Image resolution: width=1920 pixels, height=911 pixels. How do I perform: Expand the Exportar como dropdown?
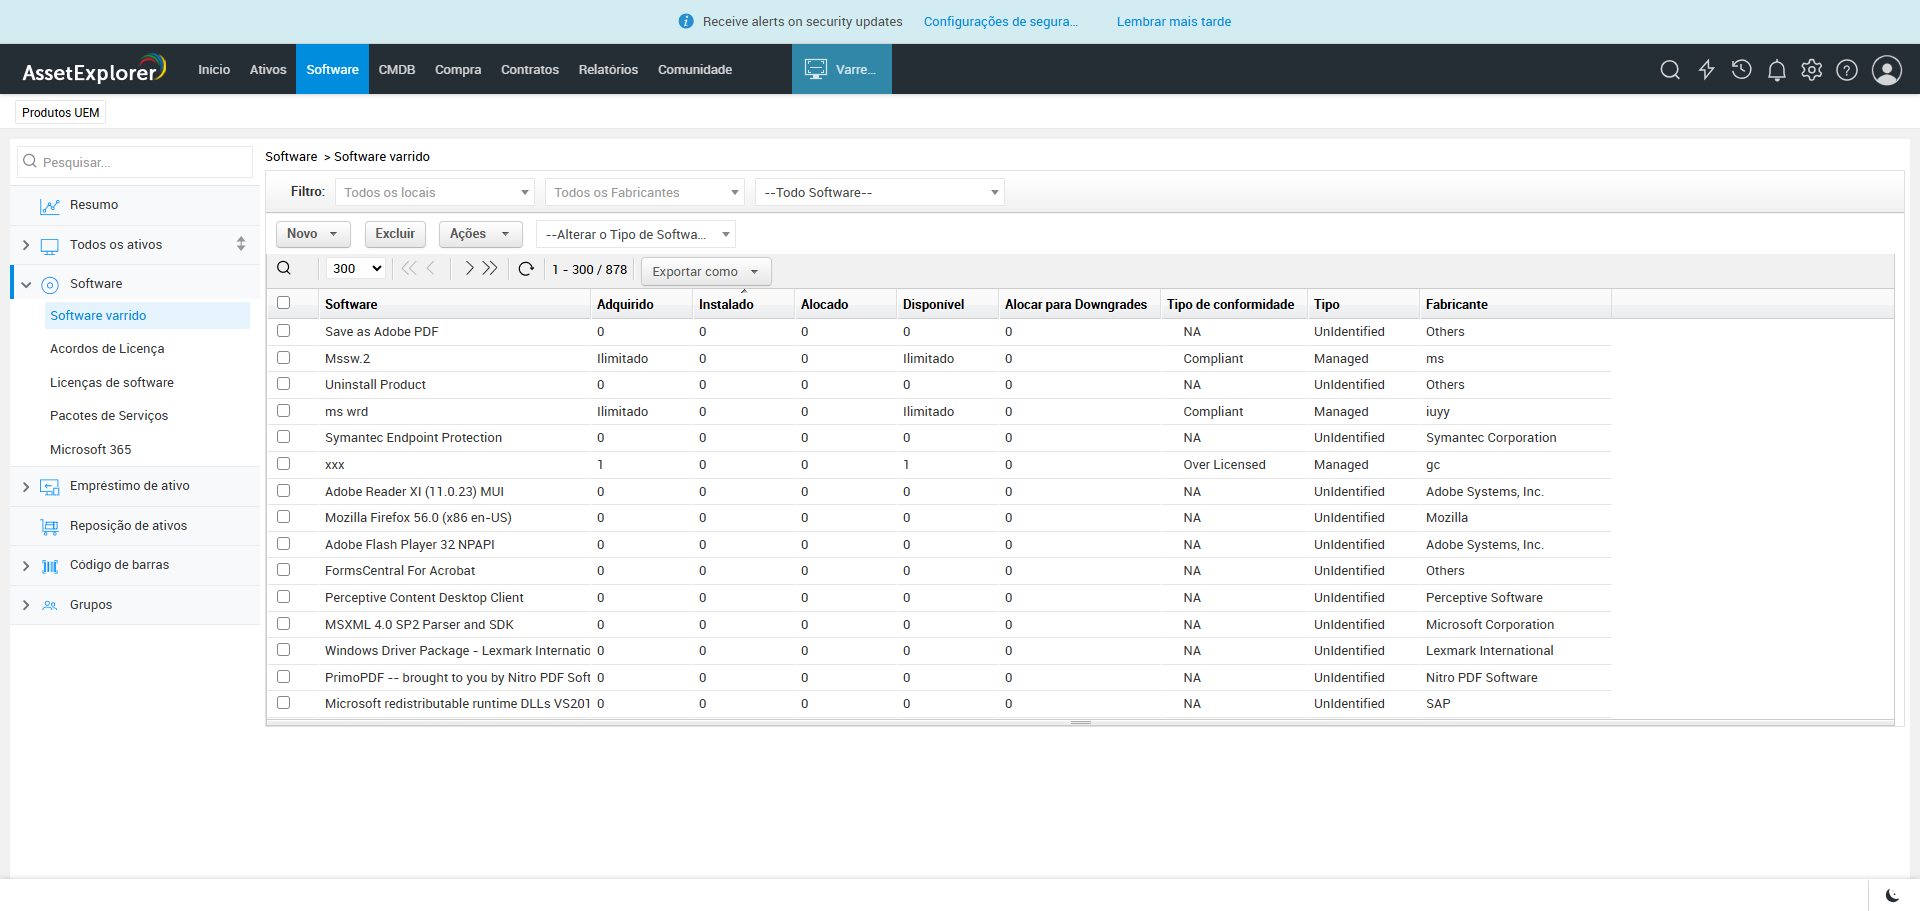click(x=705, y=272)
